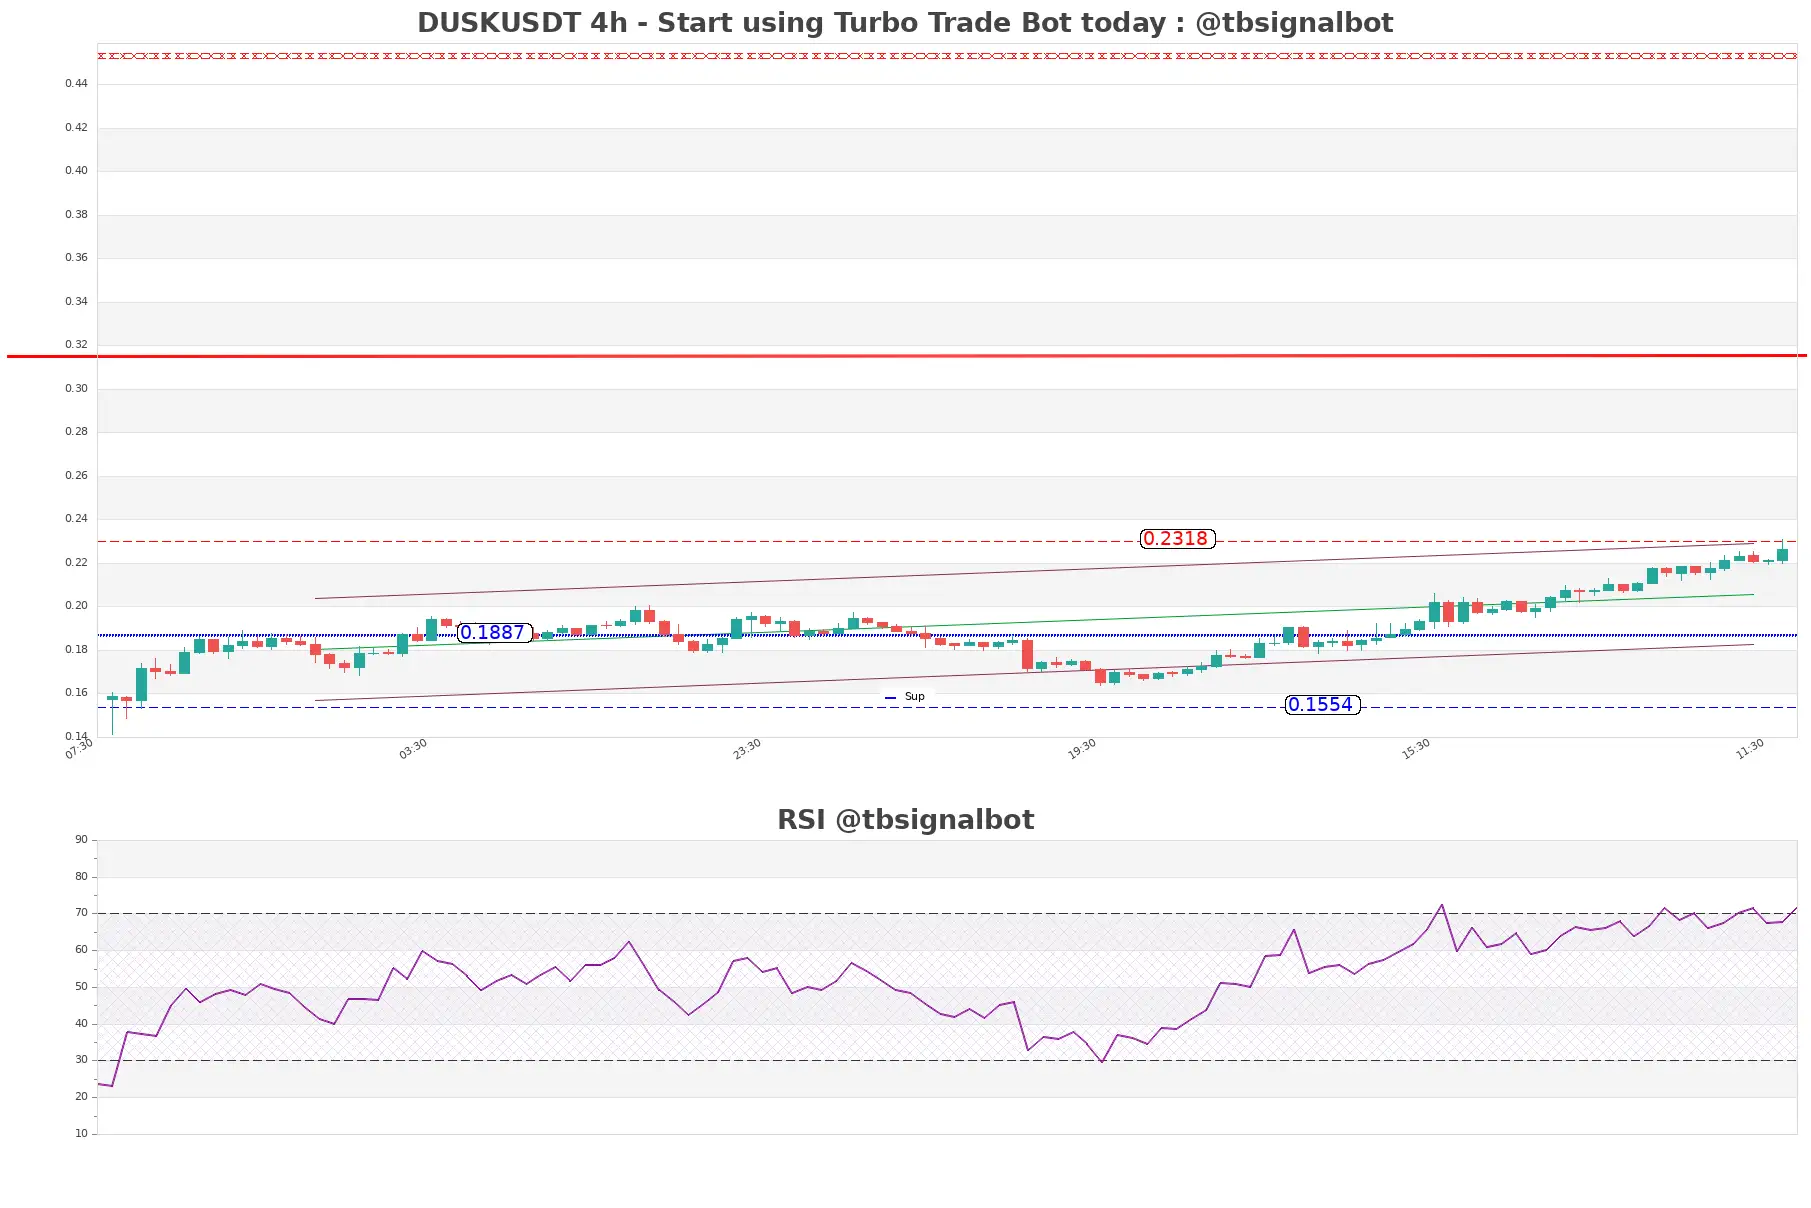
Task: Click the 0.38 price axis label
Action: click(x=76, y=215)
